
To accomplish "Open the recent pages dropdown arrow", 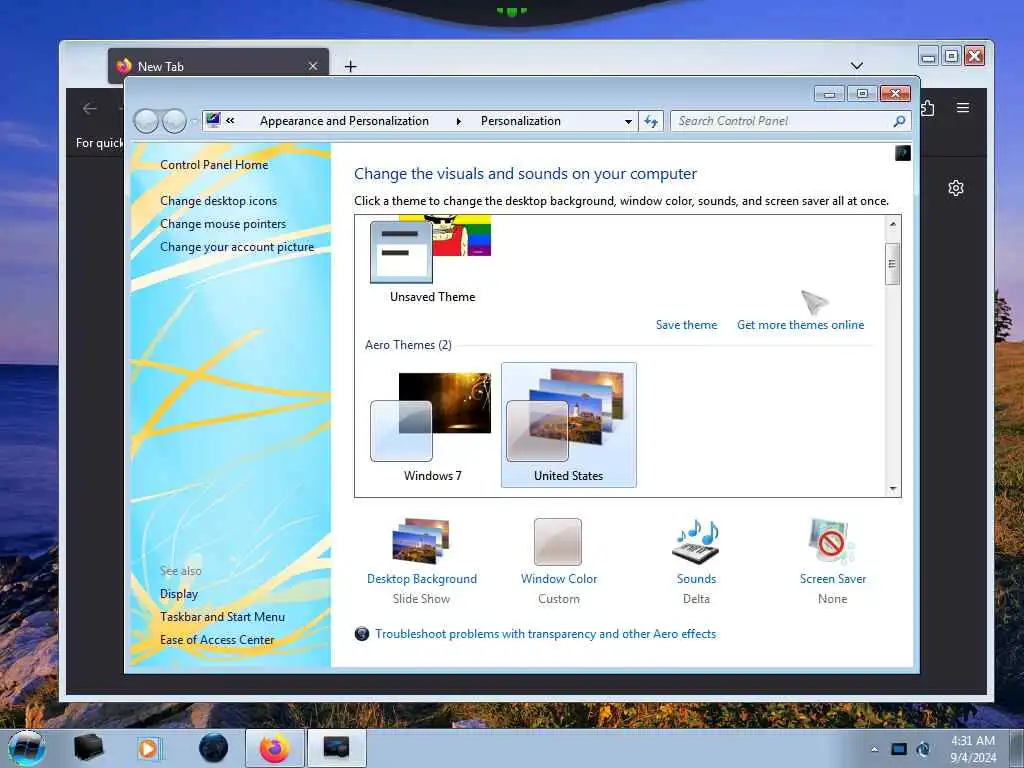I will click(x=194, y=121).
